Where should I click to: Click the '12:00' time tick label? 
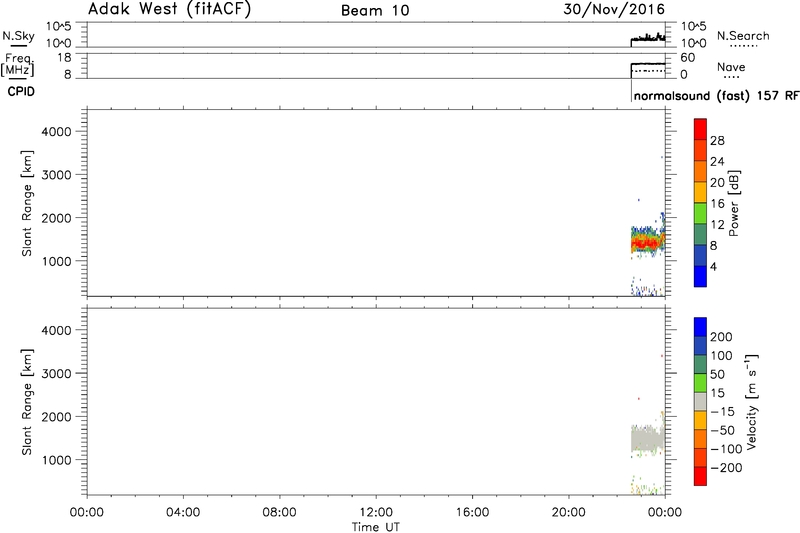tap(376, 512)
